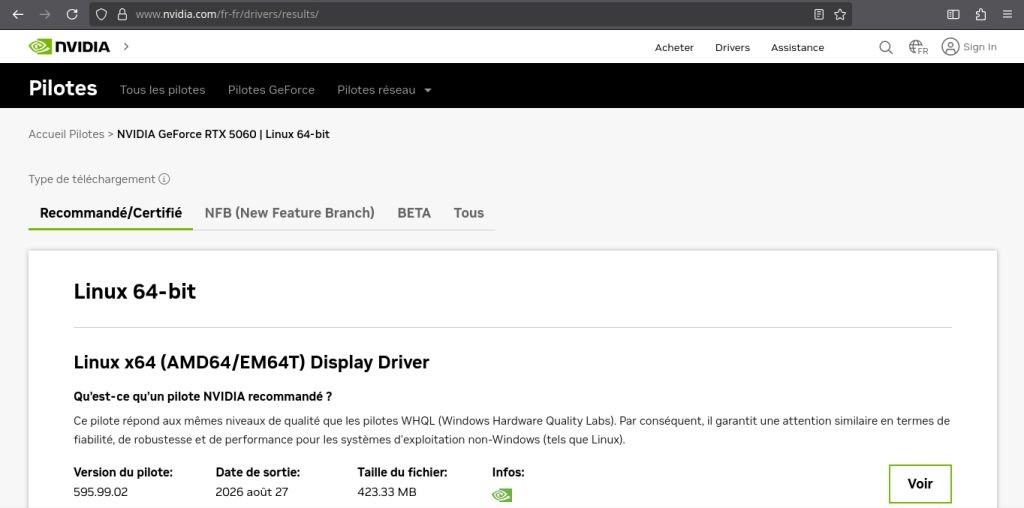The image size is (1024, 508).
Task: Click driver version 595.99.02
Action: [x=101, y=492]
